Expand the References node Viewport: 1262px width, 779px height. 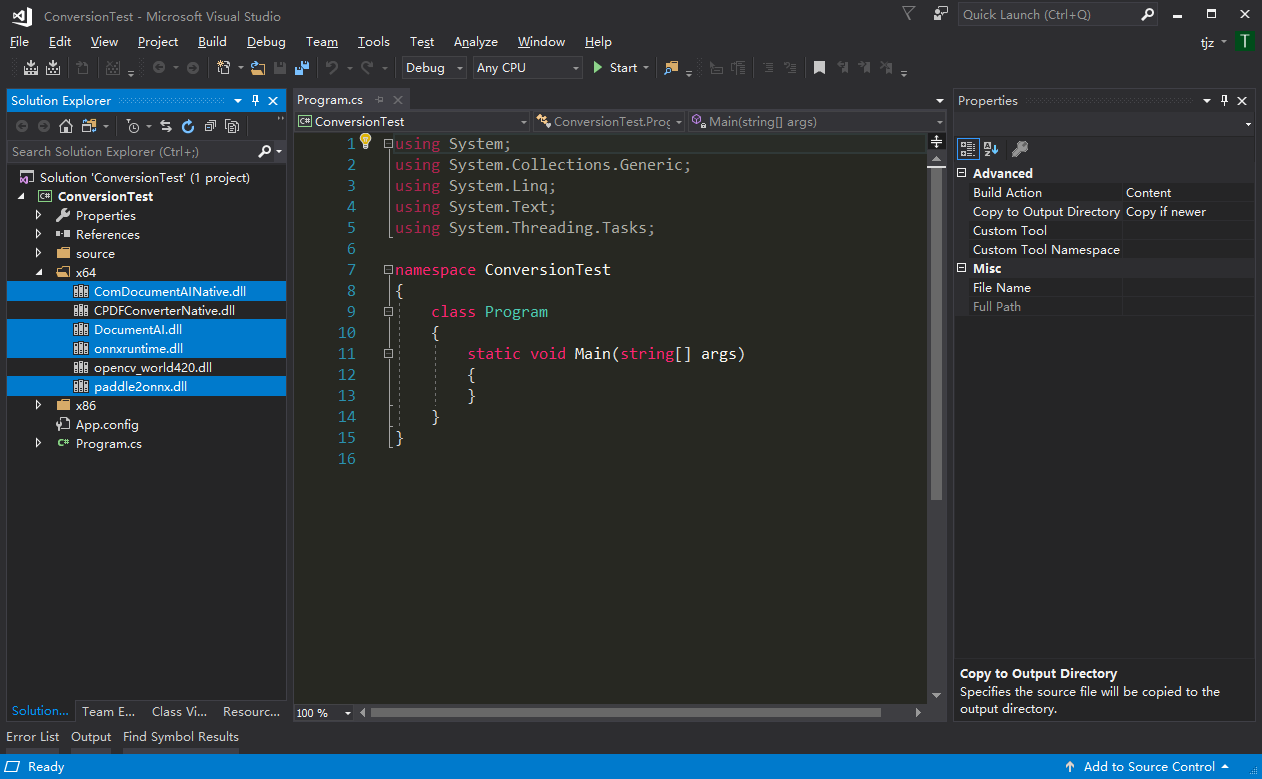click(x=39, y=235)
